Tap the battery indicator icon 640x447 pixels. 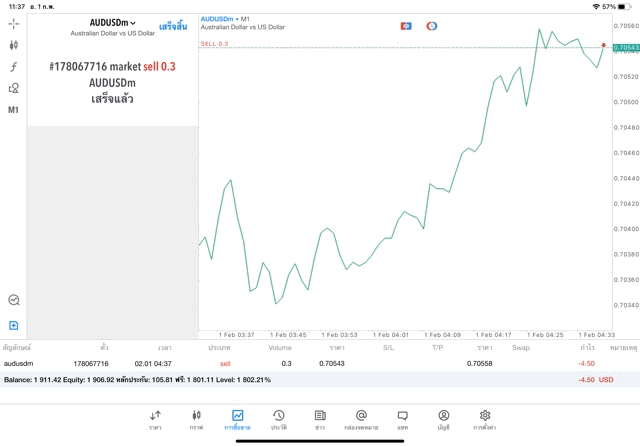(624, 7)
